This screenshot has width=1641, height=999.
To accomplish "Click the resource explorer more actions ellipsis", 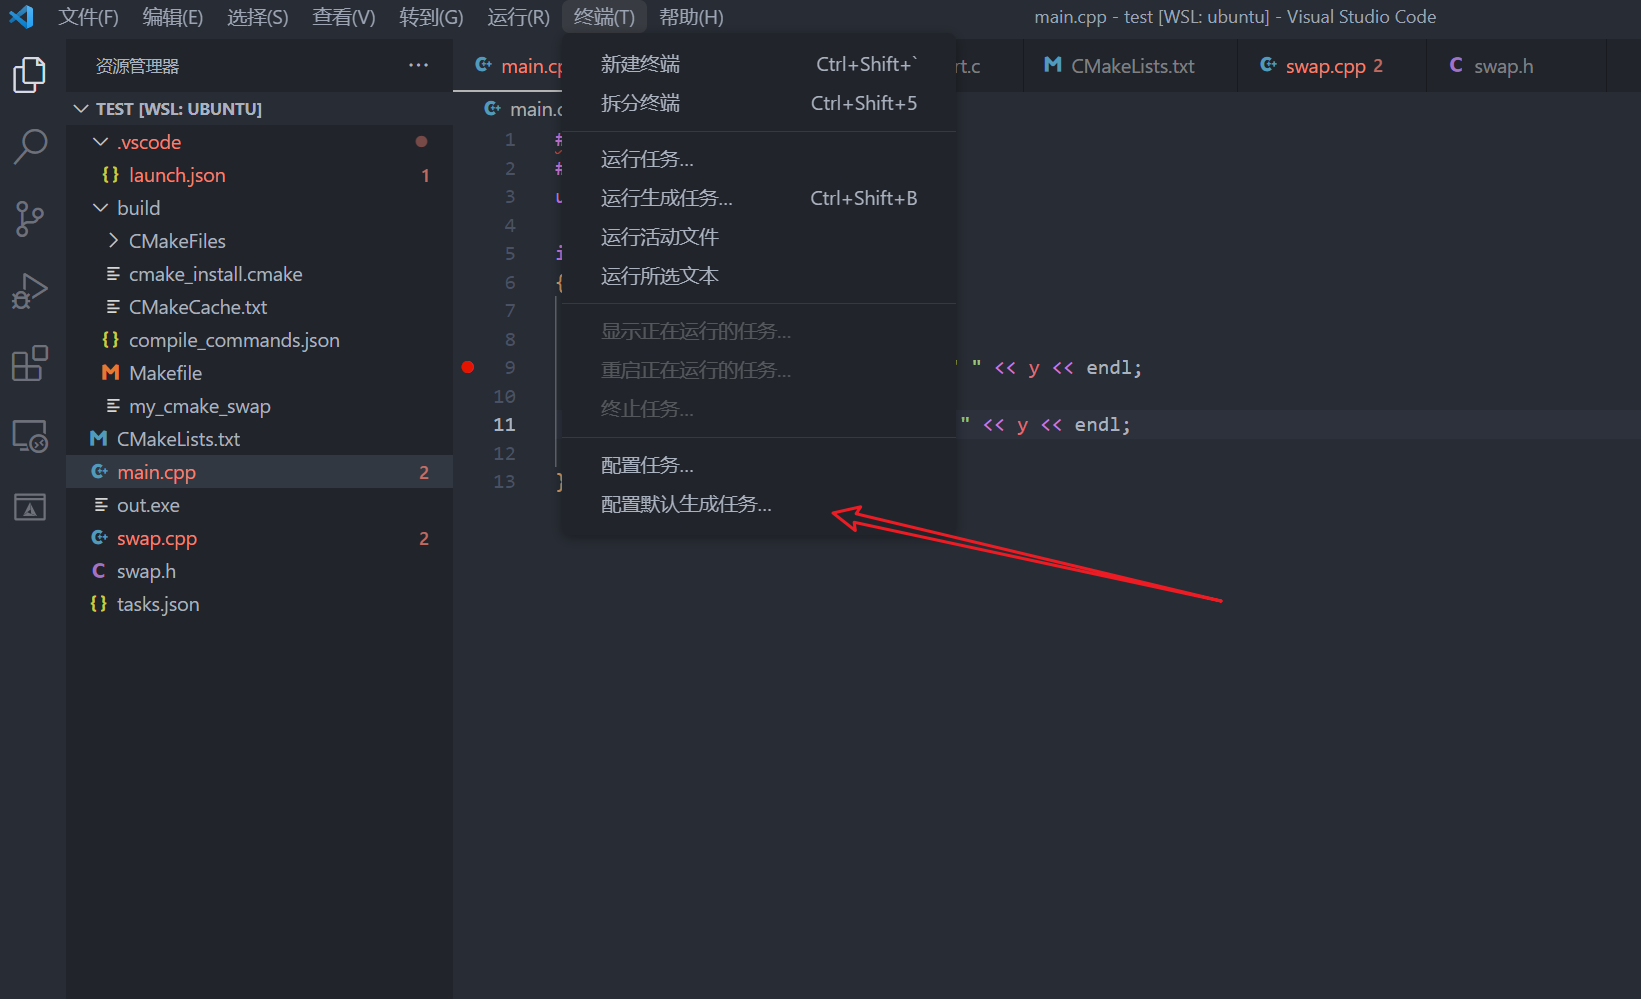I will [x=417, y=65].
